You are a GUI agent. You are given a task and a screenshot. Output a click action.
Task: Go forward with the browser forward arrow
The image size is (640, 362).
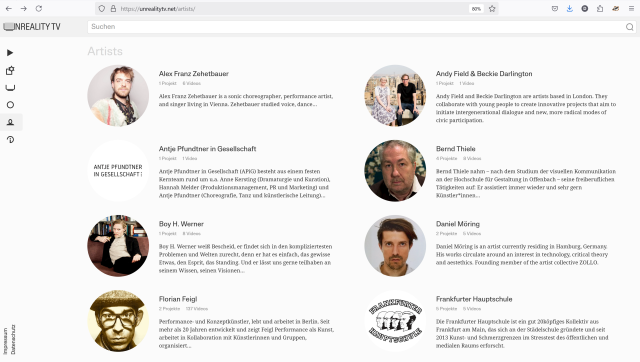(24, 9)
